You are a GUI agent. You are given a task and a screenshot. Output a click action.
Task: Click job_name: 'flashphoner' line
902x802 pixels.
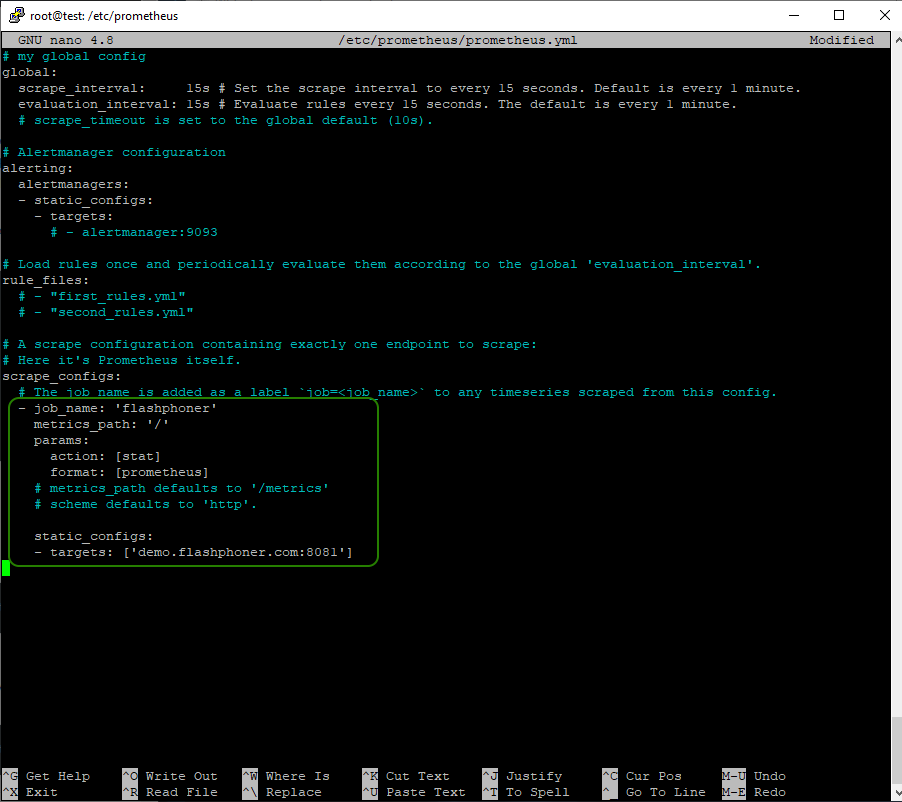(117, 408)
